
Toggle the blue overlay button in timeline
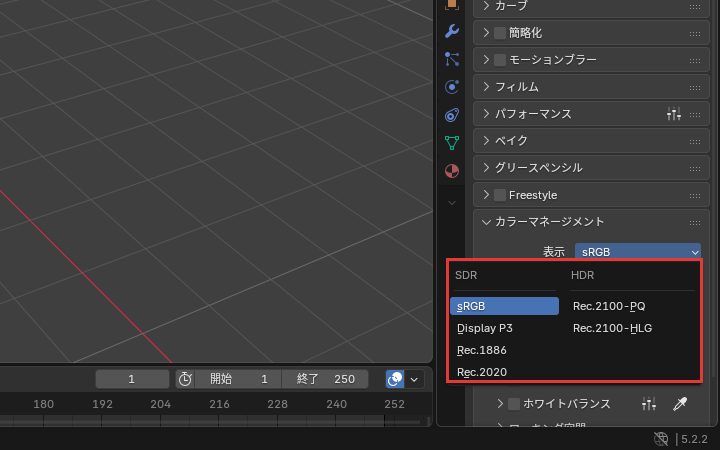[x=395, y=379]
